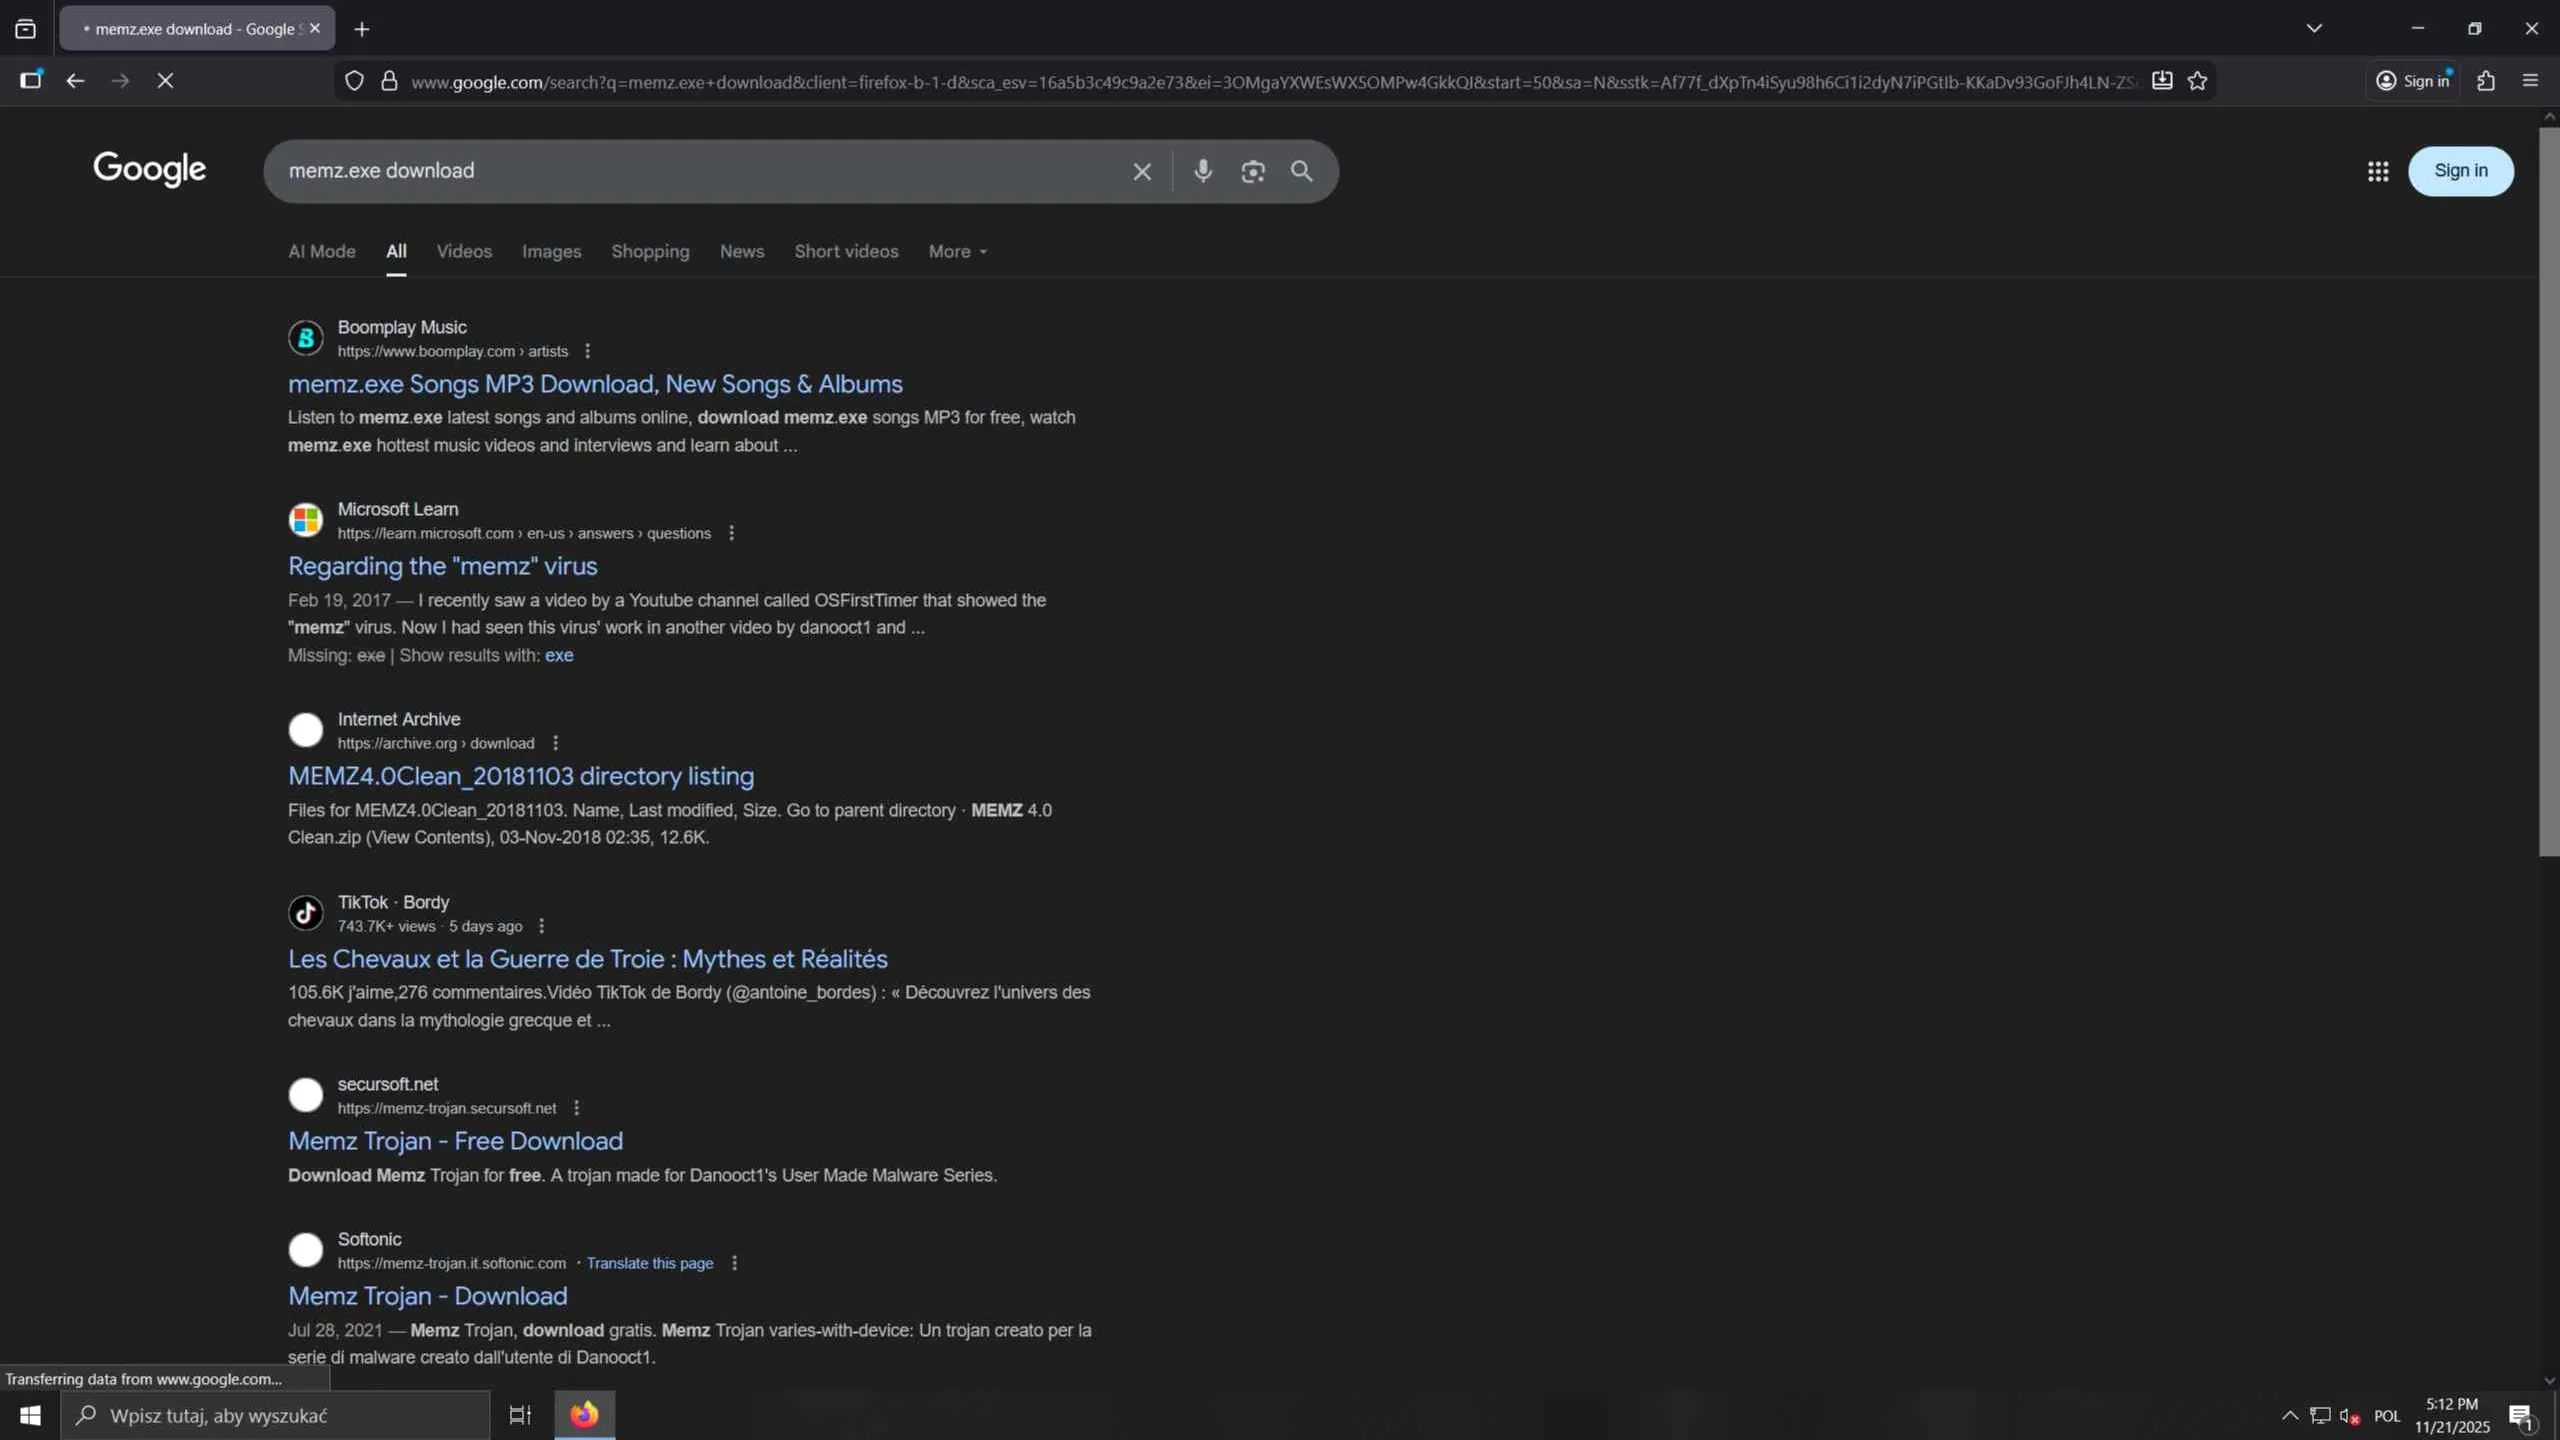Open the Regarding the "memz" virus link

[x=442, y=566]
